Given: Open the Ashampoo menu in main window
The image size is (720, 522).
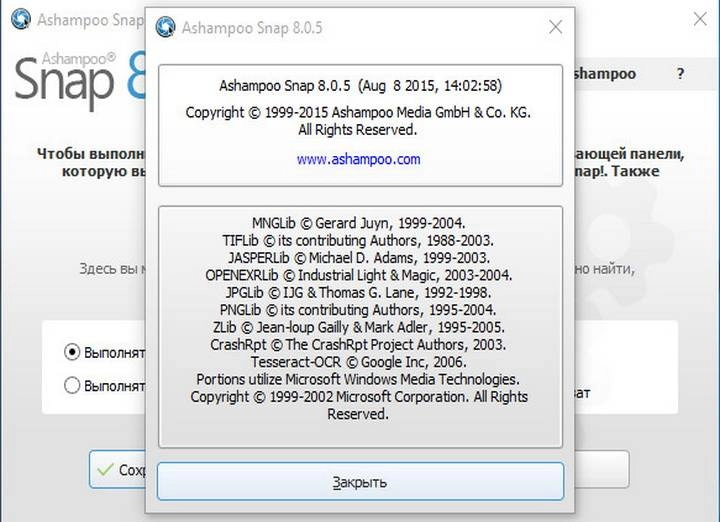Looking at the screenshot, I should tap(605, 73).
